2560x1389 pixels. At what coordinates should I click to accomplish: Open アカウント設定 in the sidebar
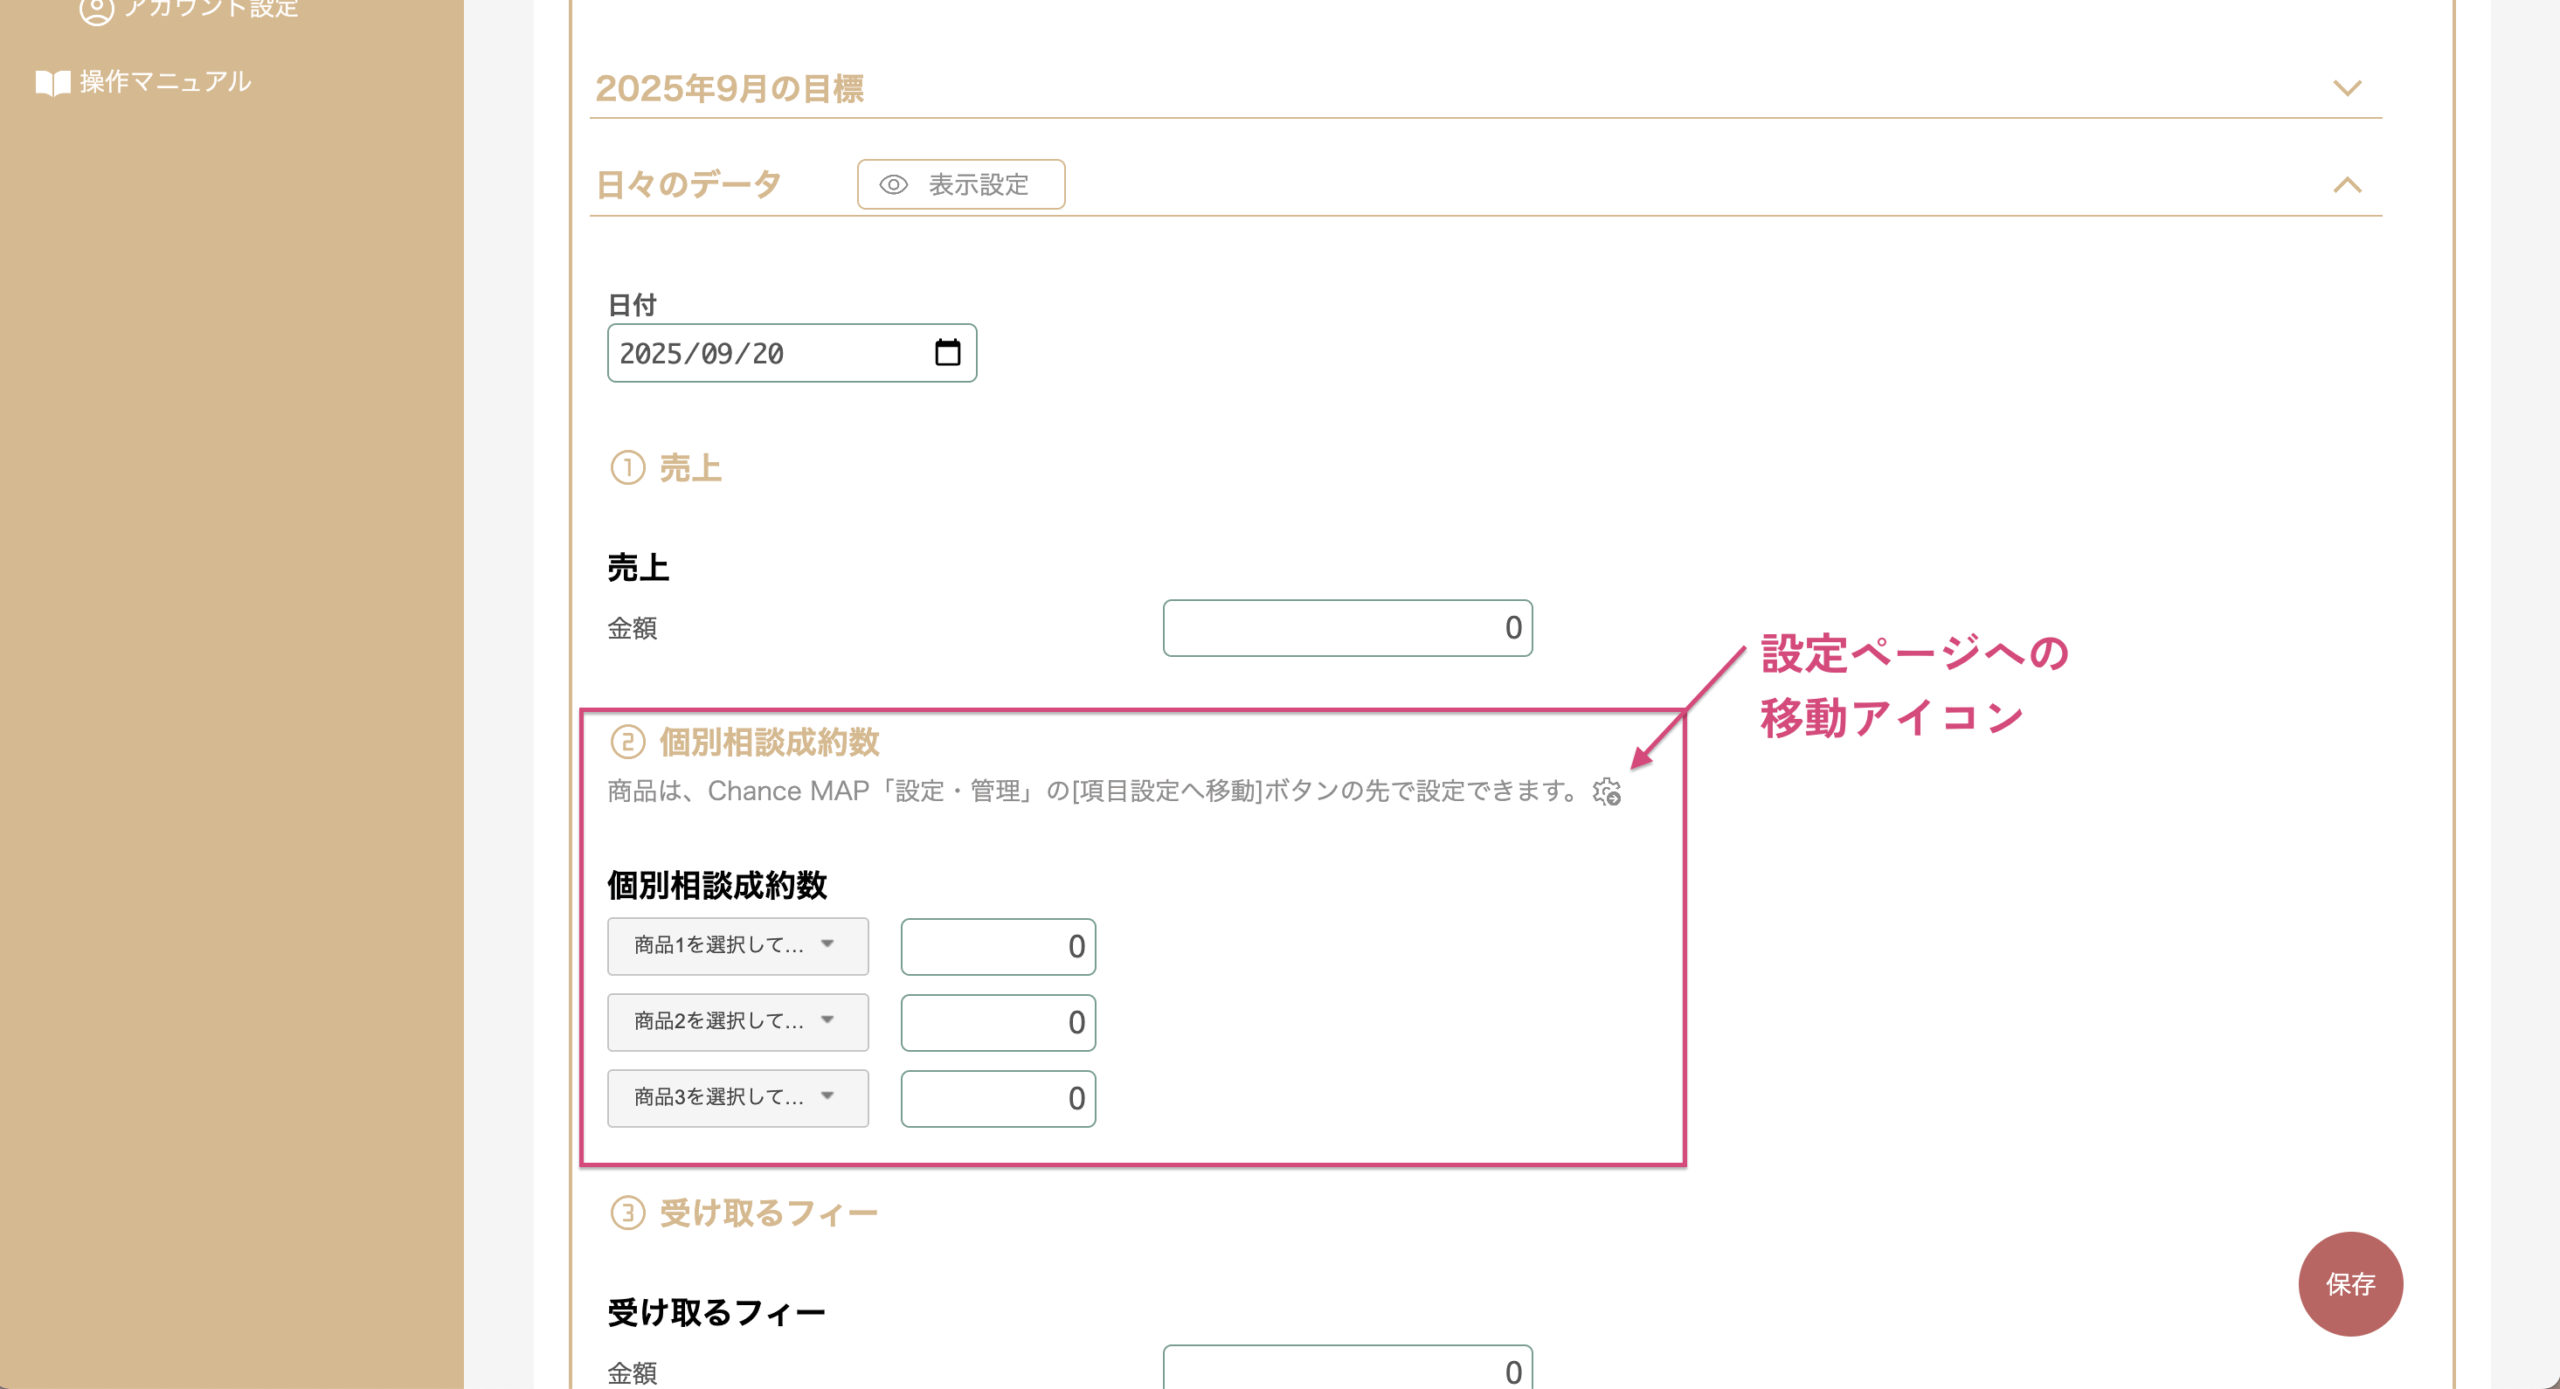(210, 8)
